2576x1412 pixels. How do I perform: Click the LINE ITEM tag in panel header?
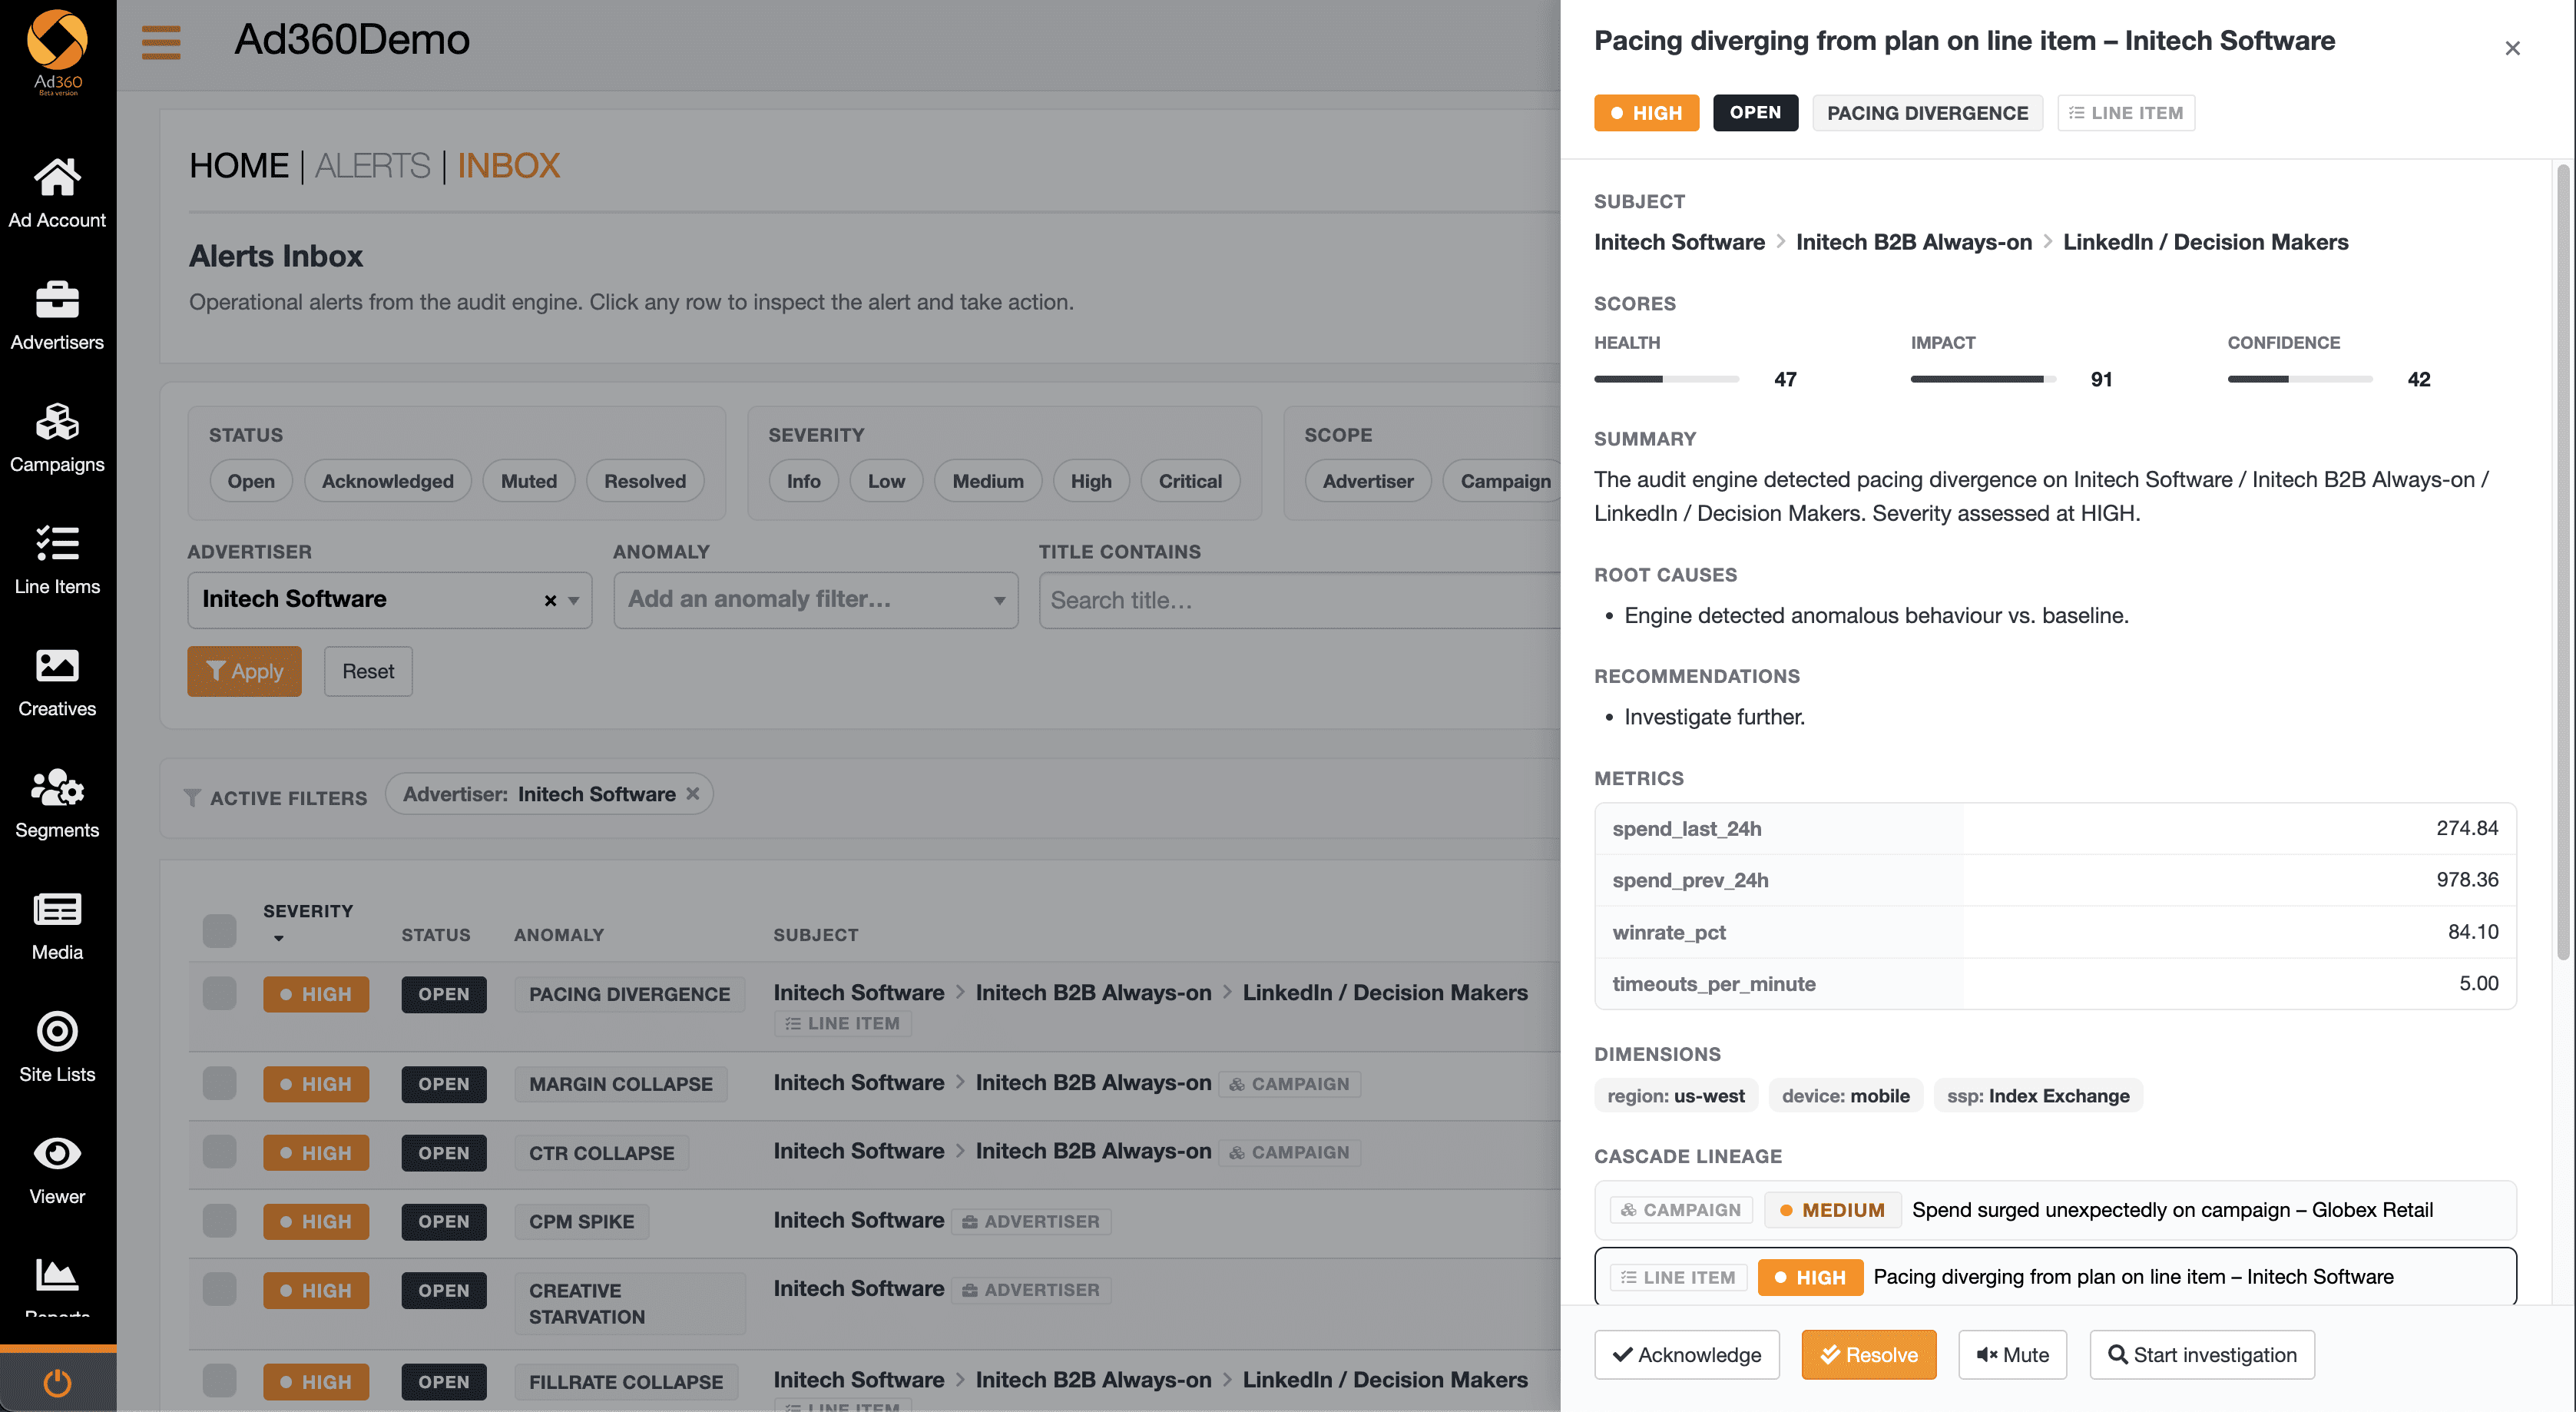pyautogui.click(x=2126, y=113)
